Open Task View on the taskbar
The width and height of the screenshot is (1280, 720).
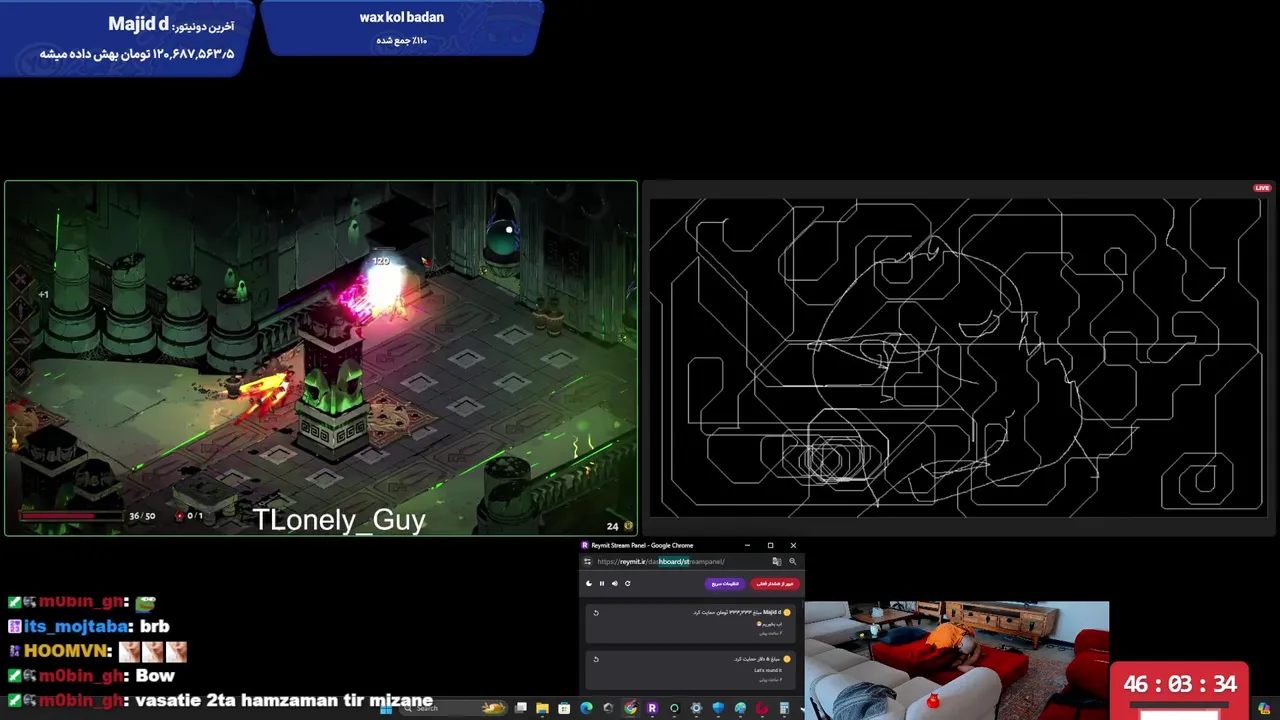(x=521, y=708)
